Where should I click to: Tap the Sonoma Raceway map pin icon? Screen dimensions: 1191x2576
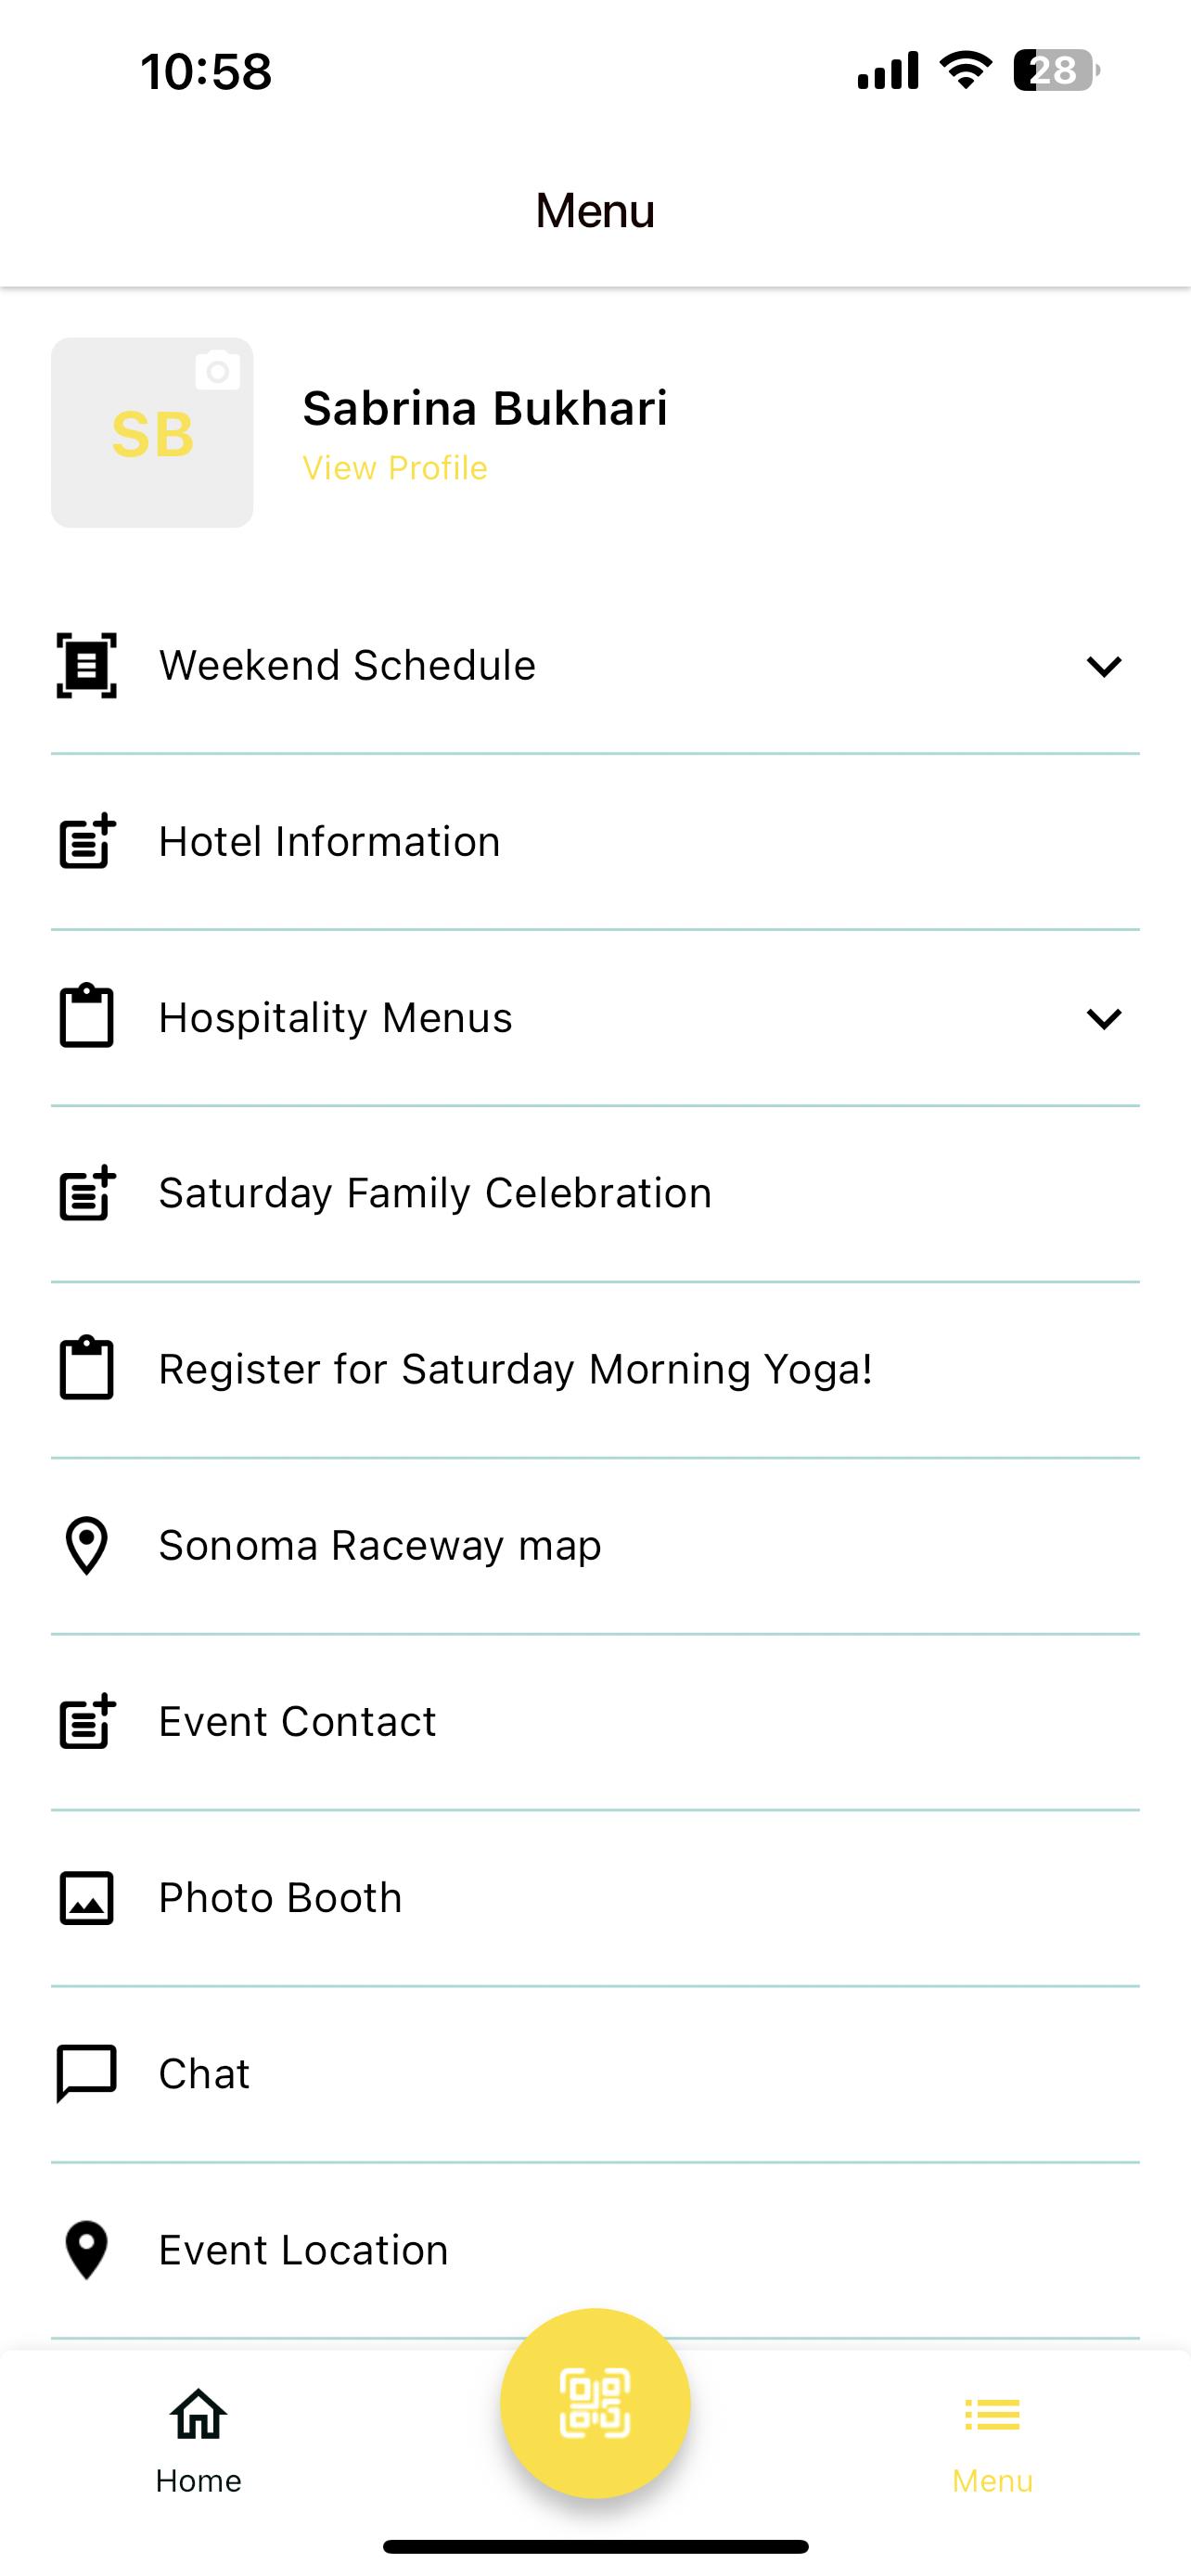point(86,1545)
